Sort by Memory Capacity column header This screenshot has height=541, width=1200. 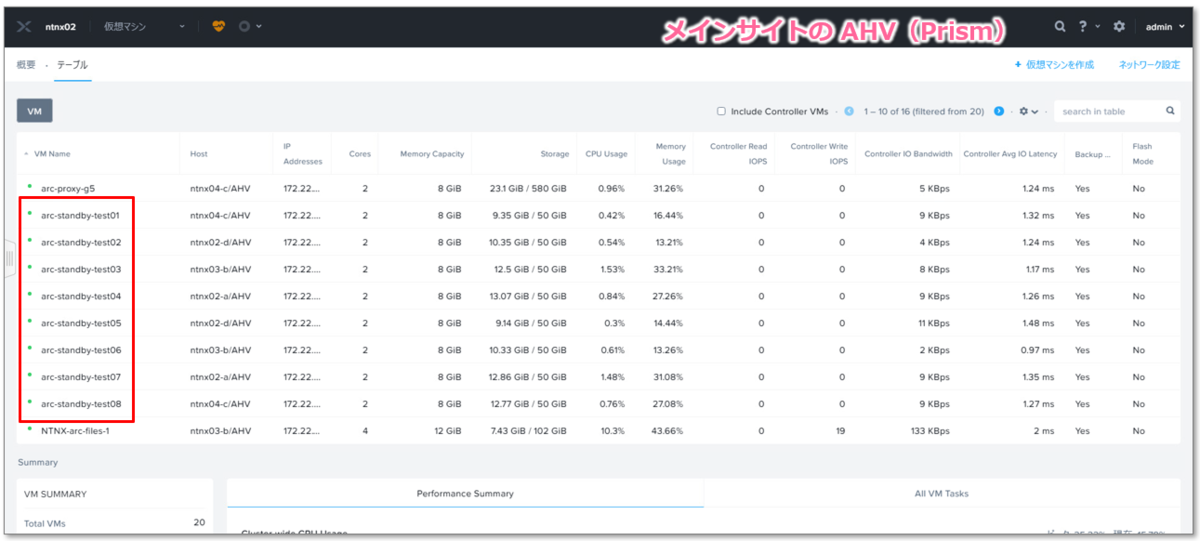pyautogui.click(x=432, y=154)
